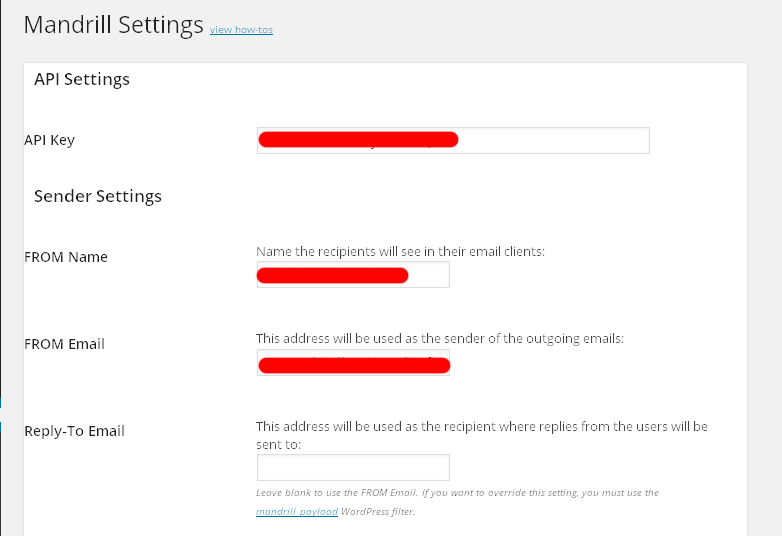Image resolution: width=782 pixels, height=536 pixels.
Task: Click the 'FROM Email' label
Action: point(64,344)
